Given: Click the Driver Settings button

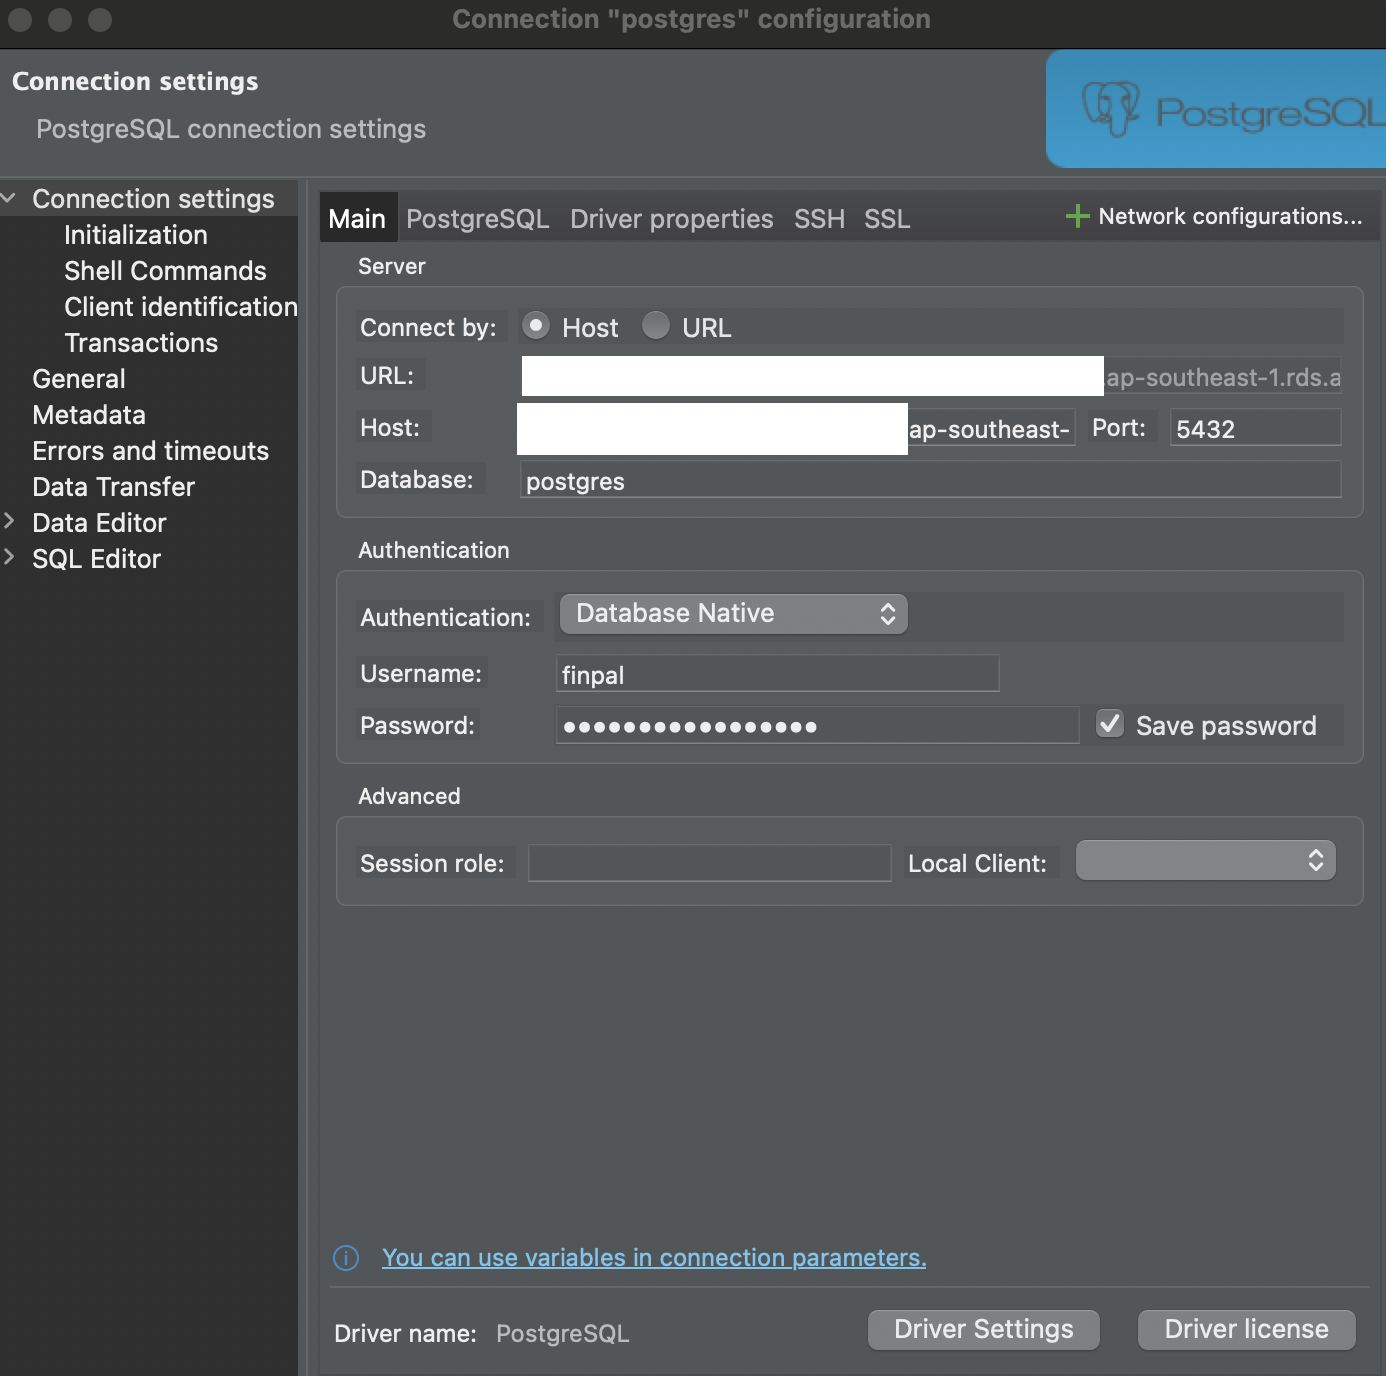Looking at the screenshot, I should coord(983,1329).
